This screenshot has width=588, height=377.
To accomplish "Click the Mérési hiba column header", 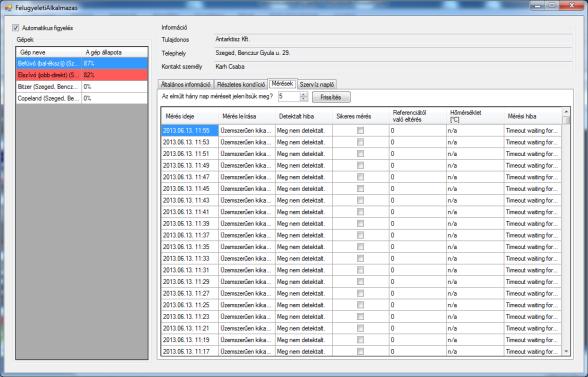I will coord(533,116).
